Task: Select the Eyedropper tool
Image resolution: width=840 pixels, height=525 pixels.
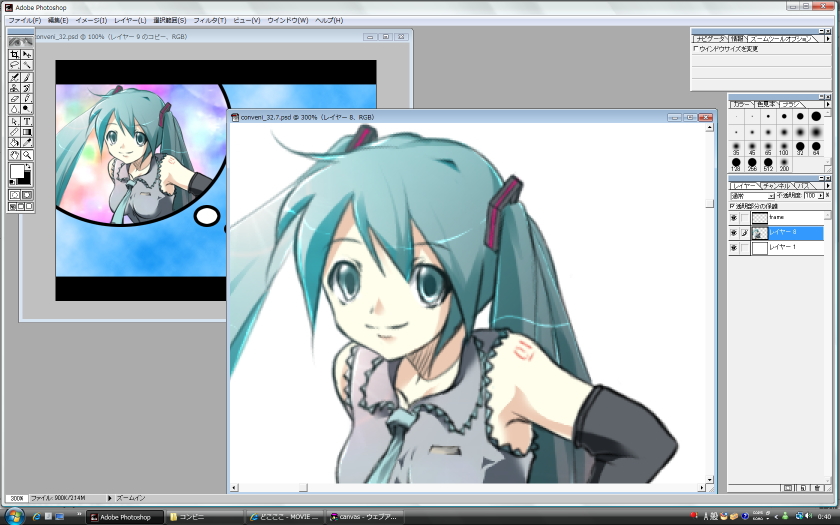Action: pos(27,142)
